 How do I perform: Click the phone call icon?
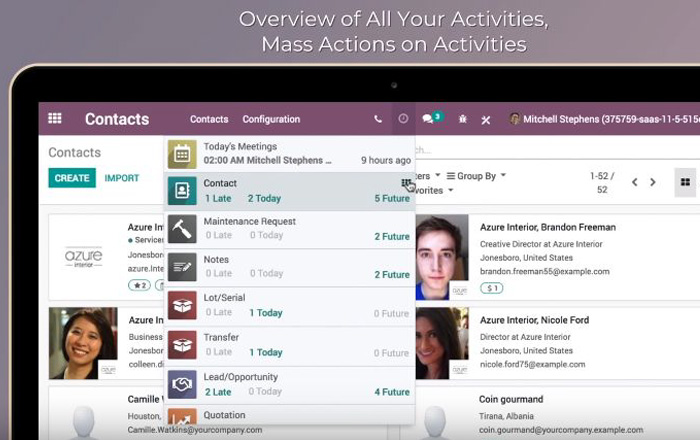coord(378,119)
